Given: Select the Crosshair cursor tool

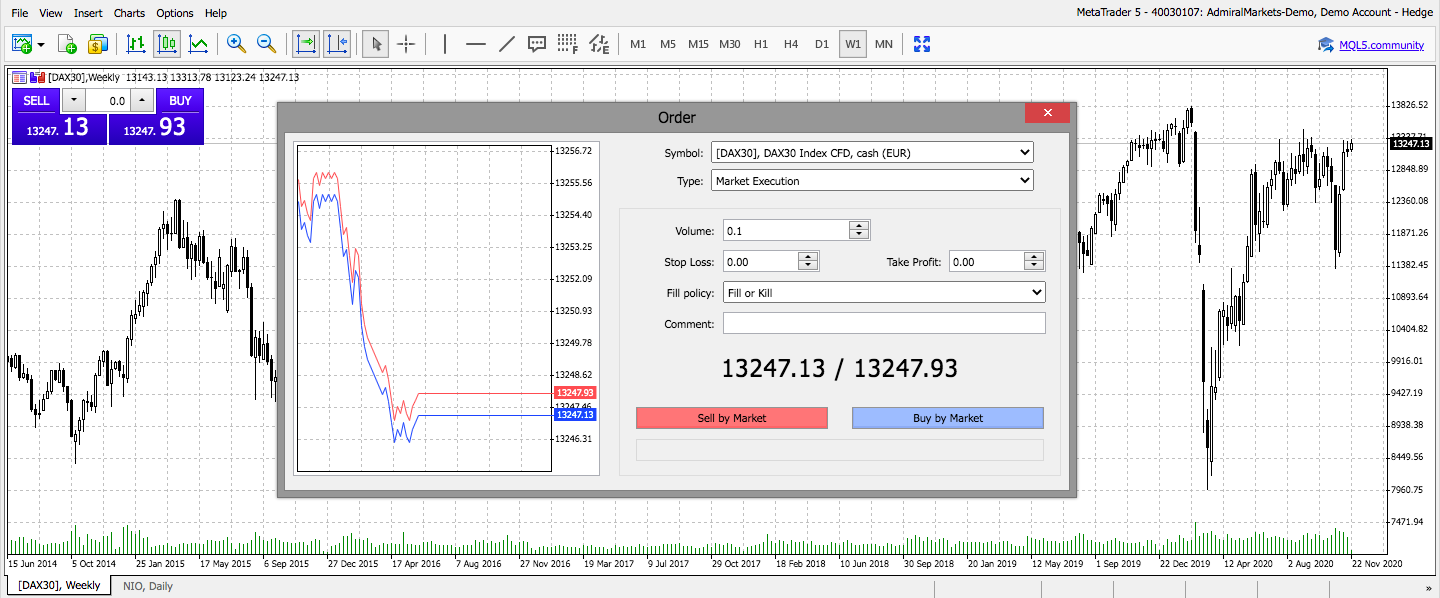Looking at the screenshot, I should [x=406, y=44].
